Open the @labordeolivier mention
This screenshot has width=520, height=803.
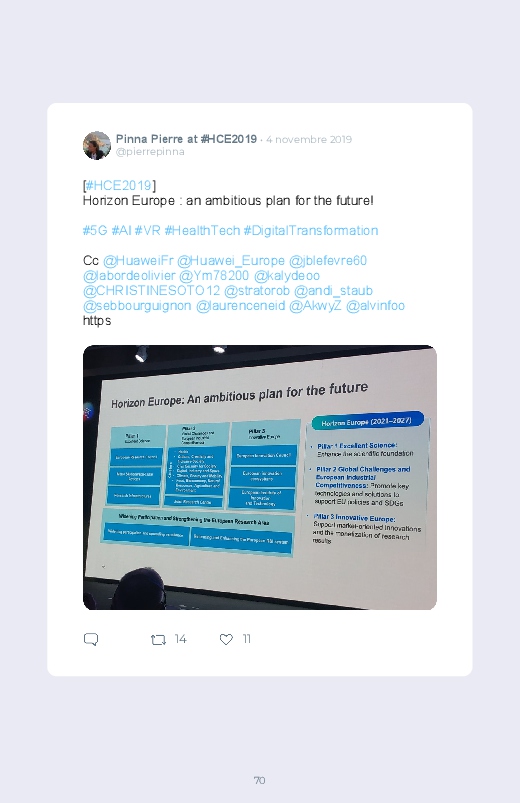click(129, 276)
